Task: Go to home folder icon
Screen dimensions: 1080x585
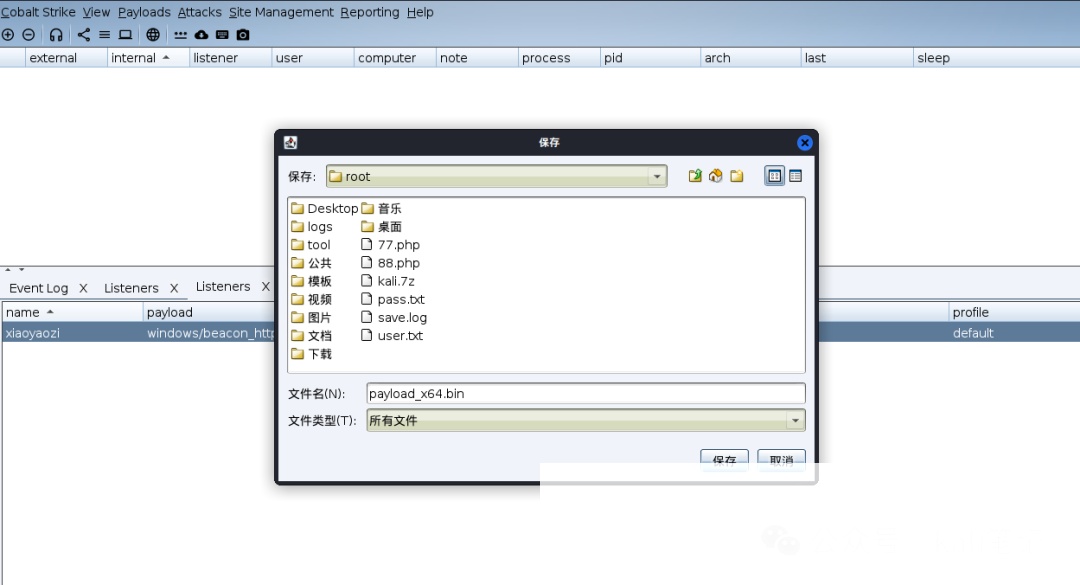Action: pos(716,176)
